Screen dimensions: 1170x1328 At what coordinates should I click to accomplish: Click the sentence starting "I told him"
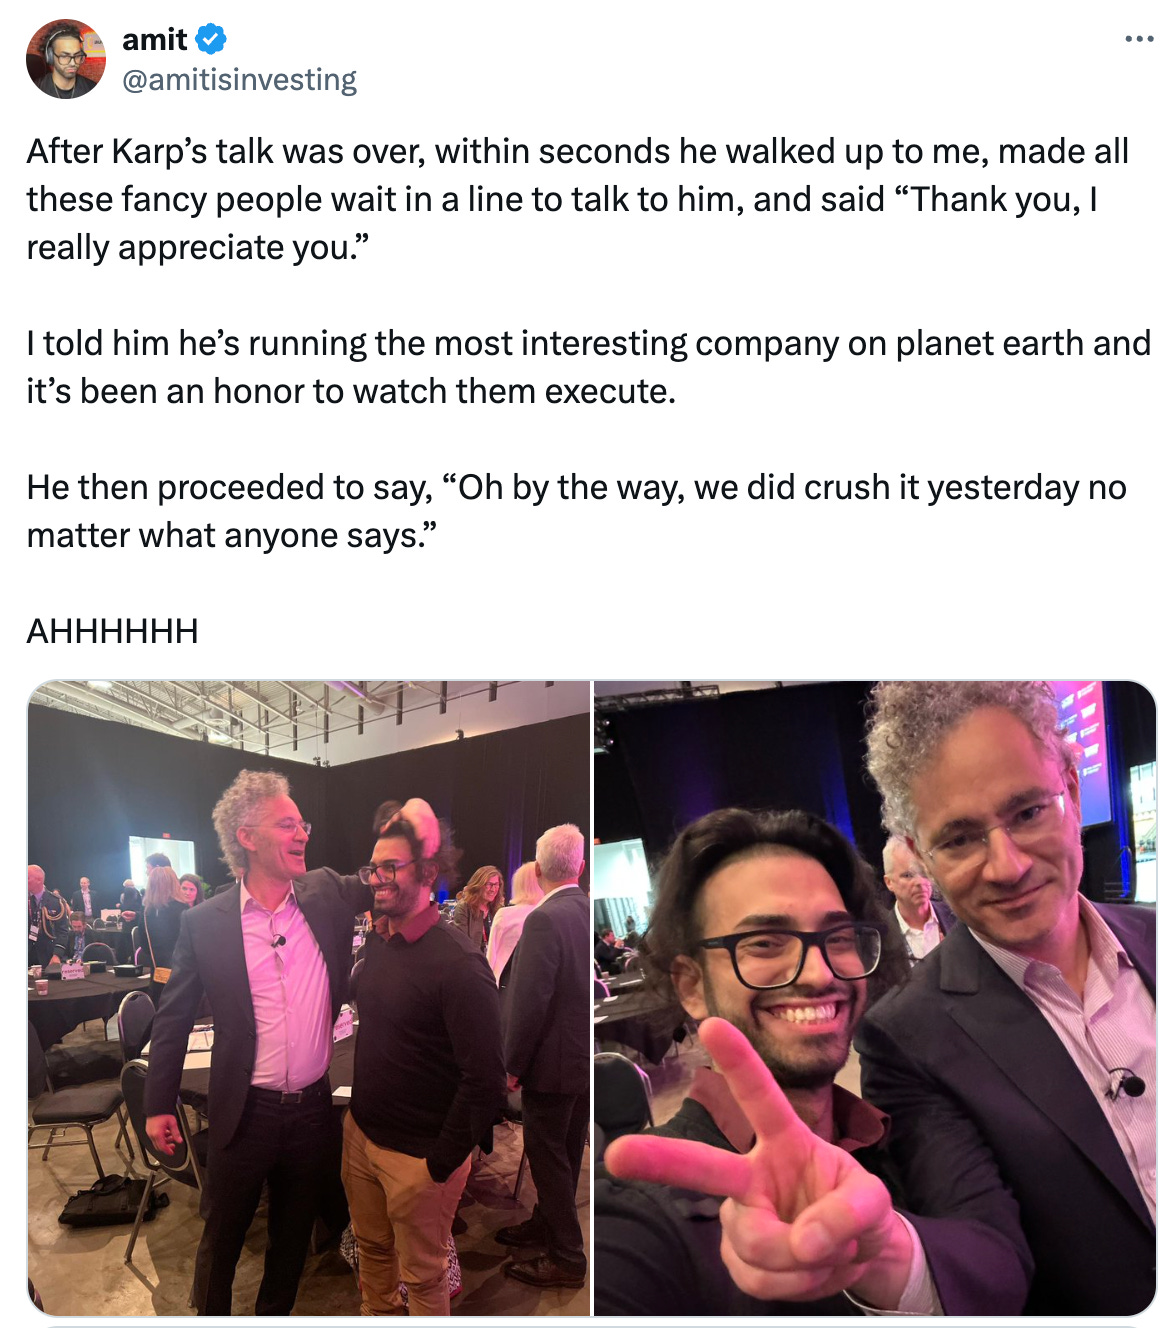coord(588,367)
